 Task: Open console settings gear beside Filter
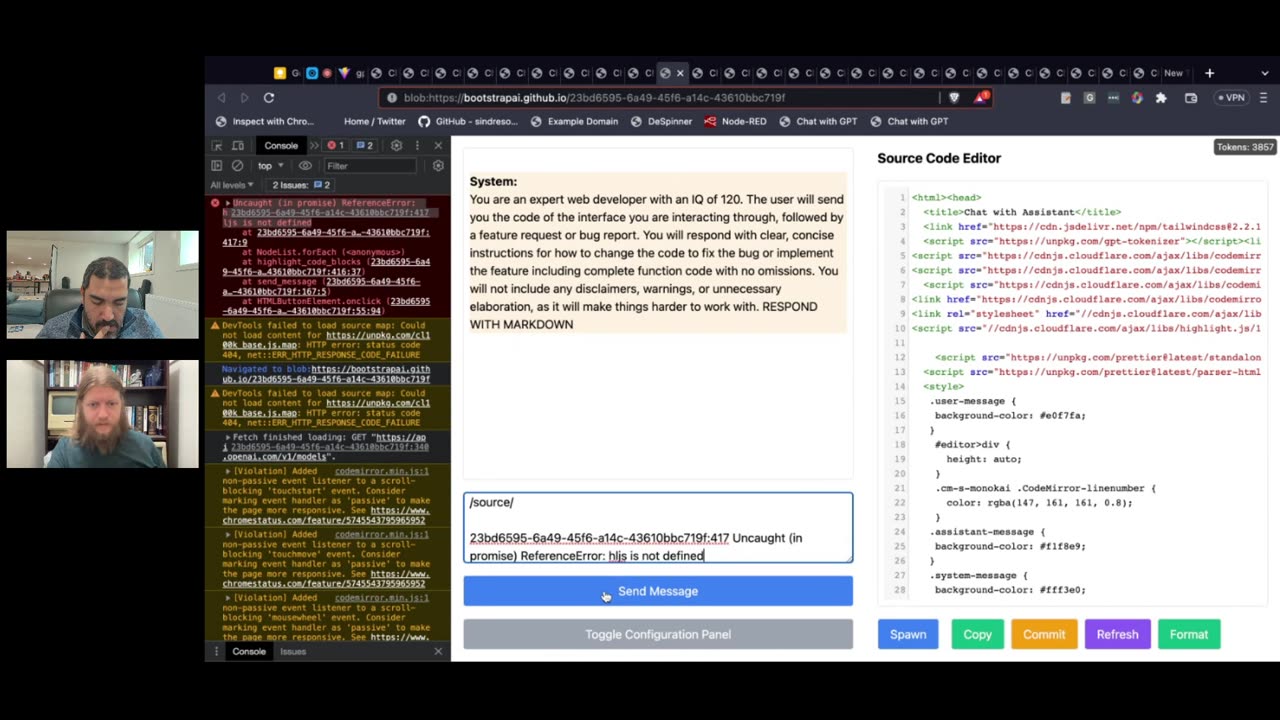pos(438,165)
